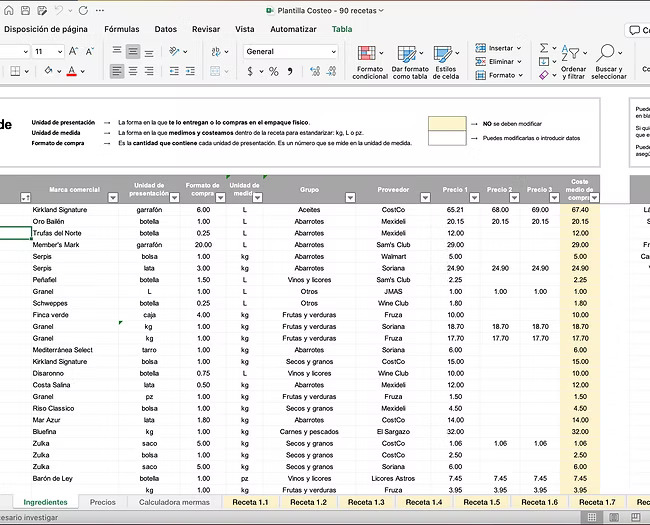The height and width of the screenshot is (525, 650).
Task: Apply percent style to cells
Action: point(274,71)
